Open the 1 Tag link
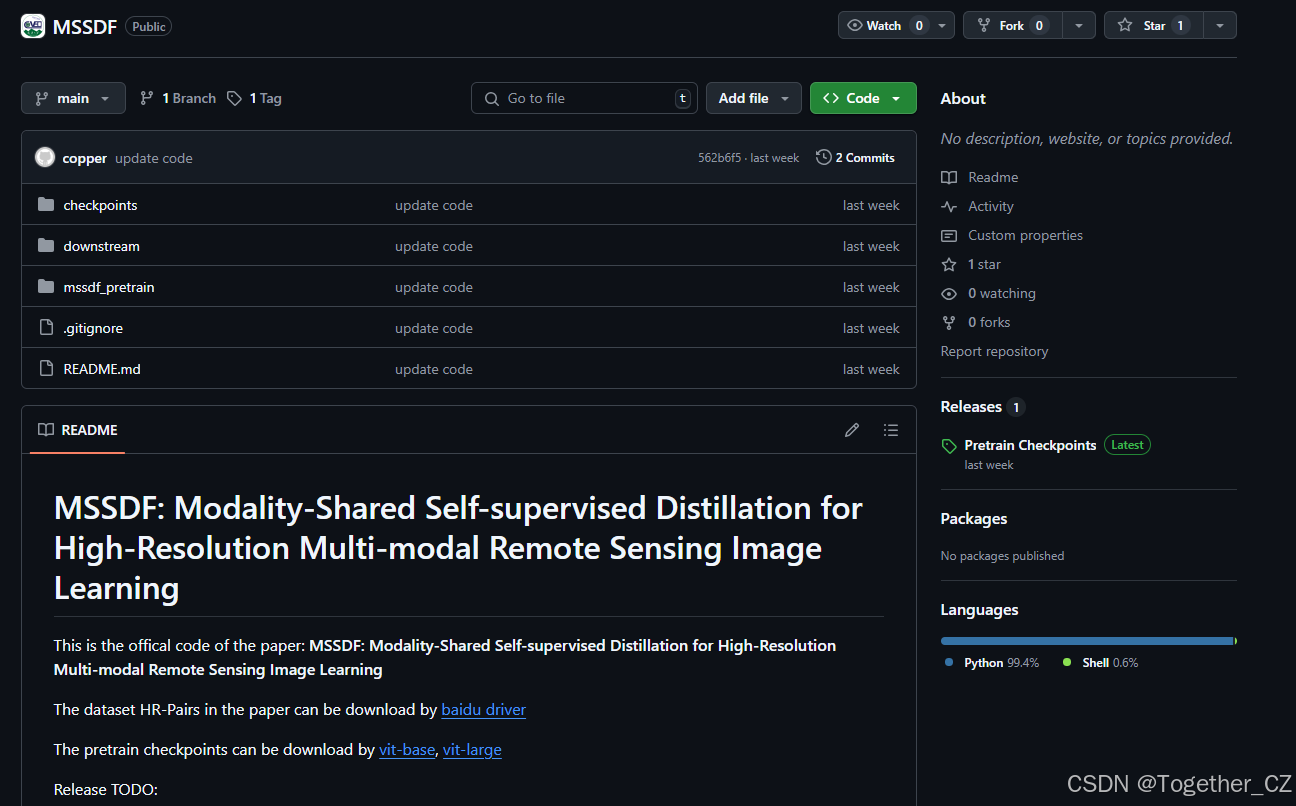Image resolution: width=1296 pixels, height=806 pixels. point(254,98)
